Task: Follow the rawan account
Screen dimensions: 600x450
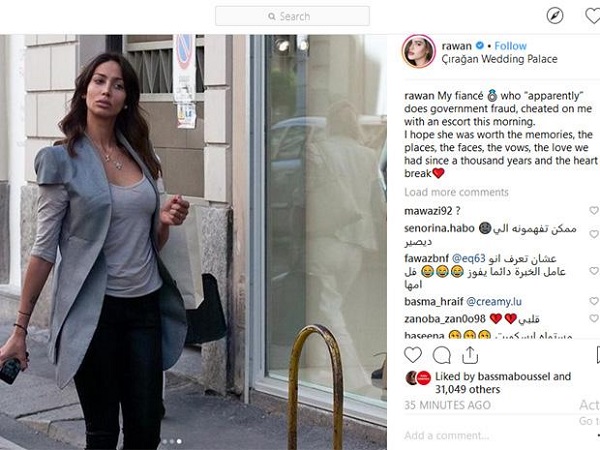Action: [510, 46]
